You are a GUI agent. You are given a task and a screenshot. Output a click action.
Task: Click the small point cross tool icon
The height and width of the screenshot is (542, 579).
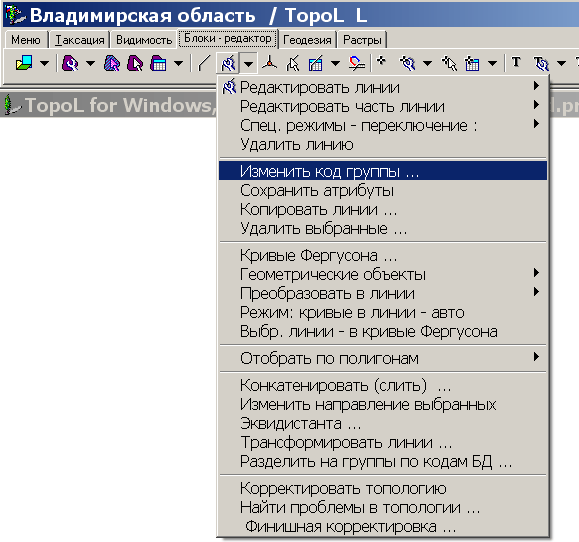[x=381, y=61]
